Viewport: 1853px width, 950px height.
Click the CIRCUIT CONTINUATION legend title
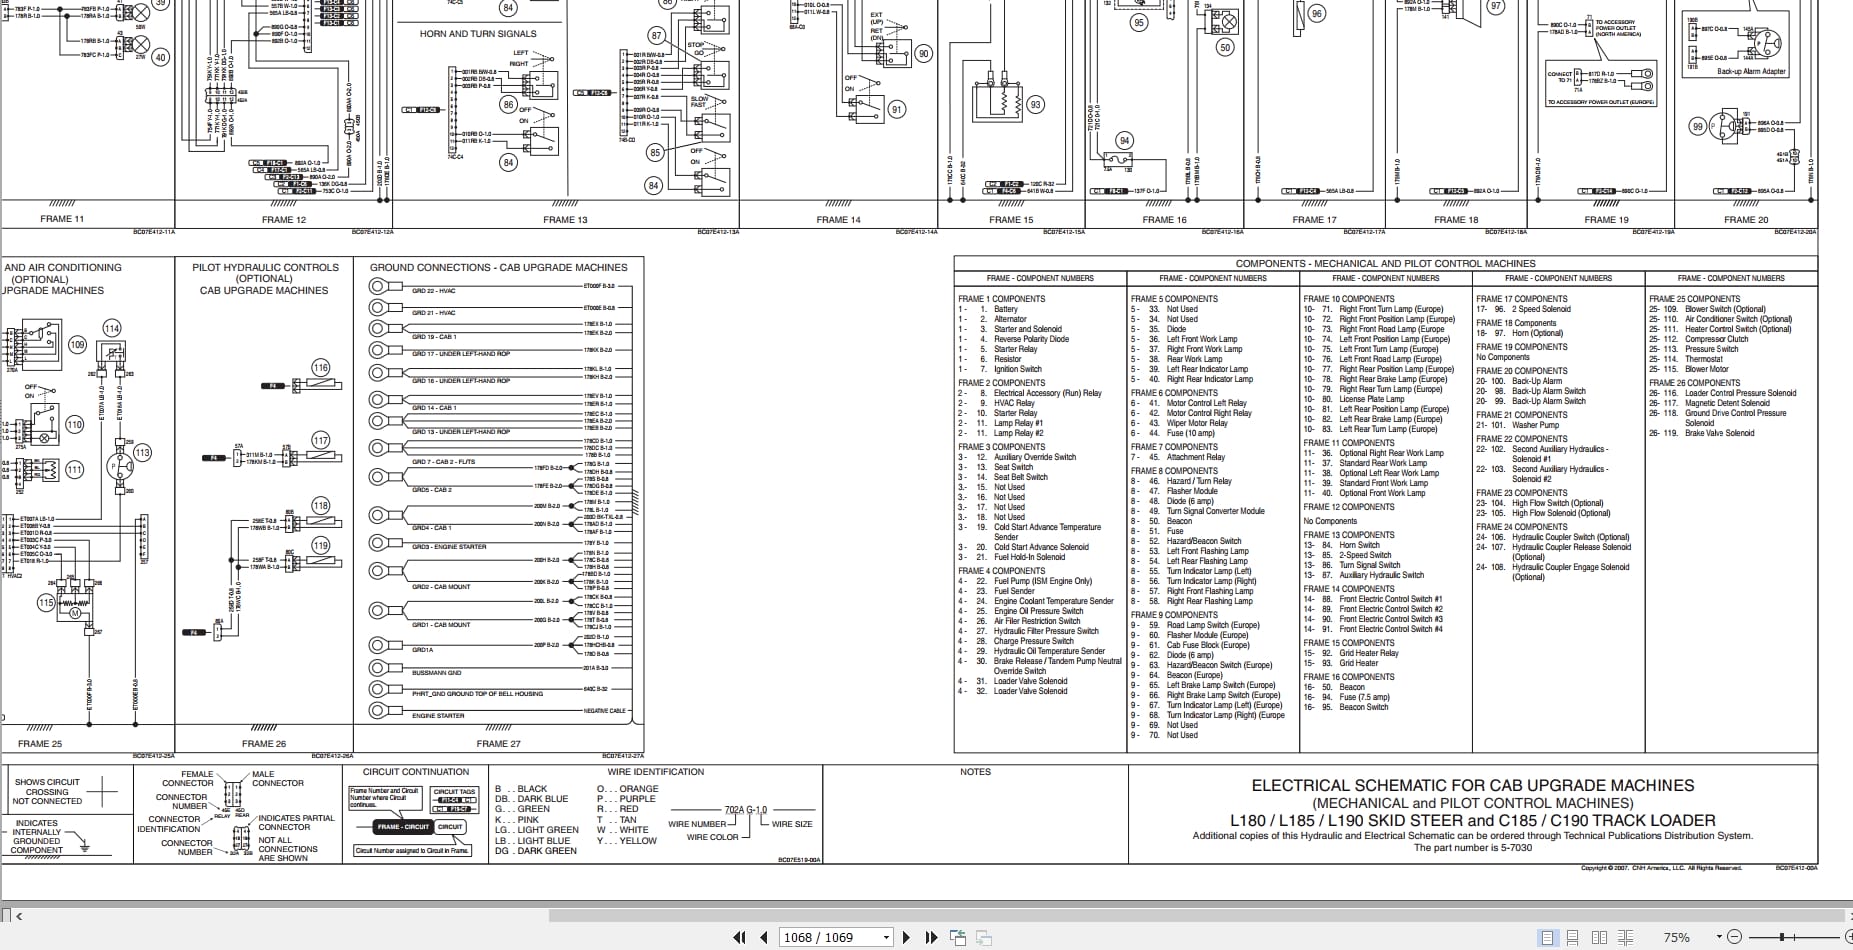click(x=415, y=771)
